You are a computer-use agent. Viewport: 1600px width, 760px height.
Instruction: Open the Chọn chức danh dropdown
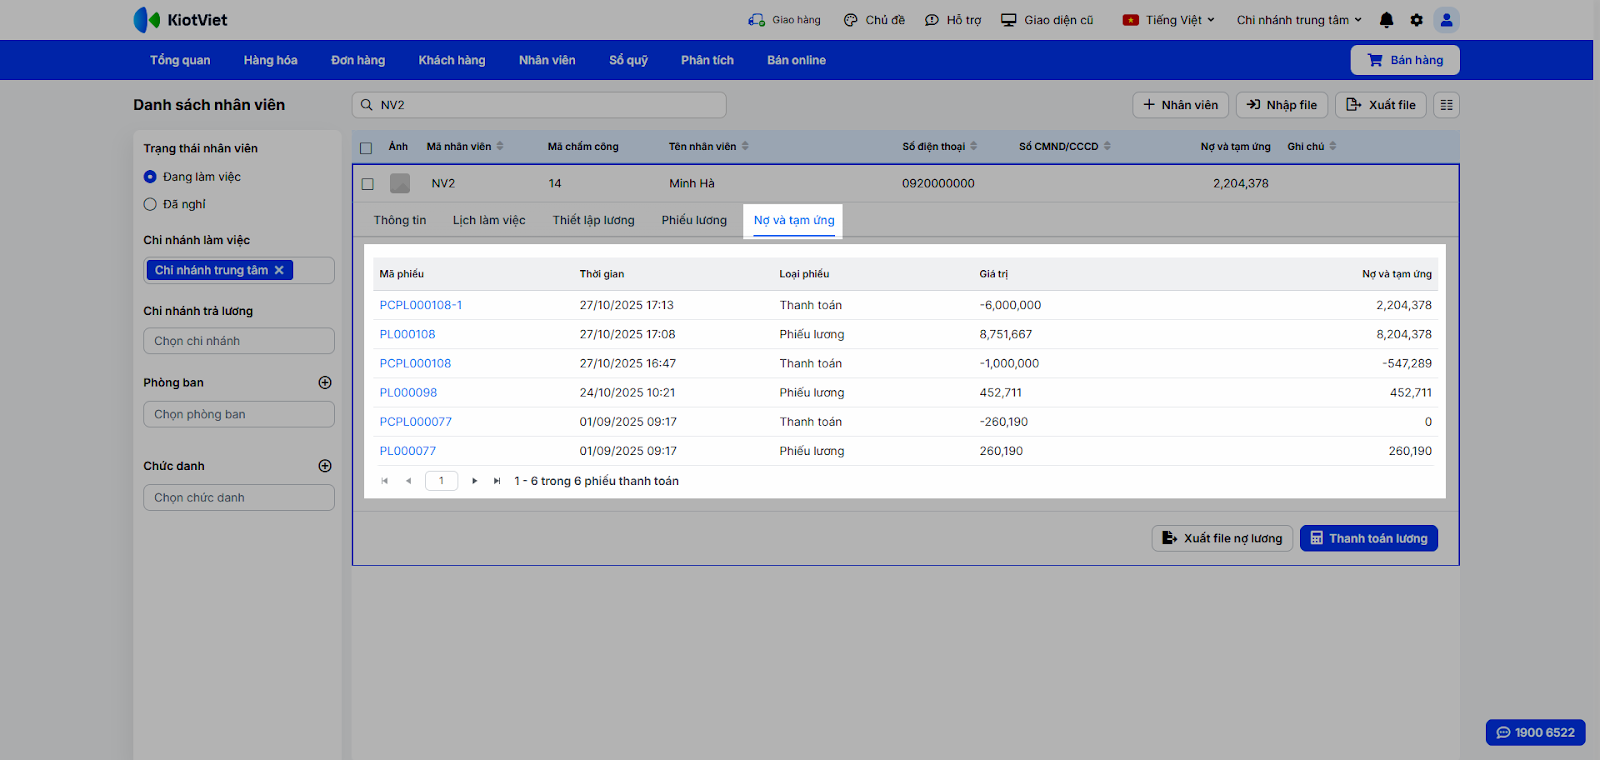click(x=238, y=498)
